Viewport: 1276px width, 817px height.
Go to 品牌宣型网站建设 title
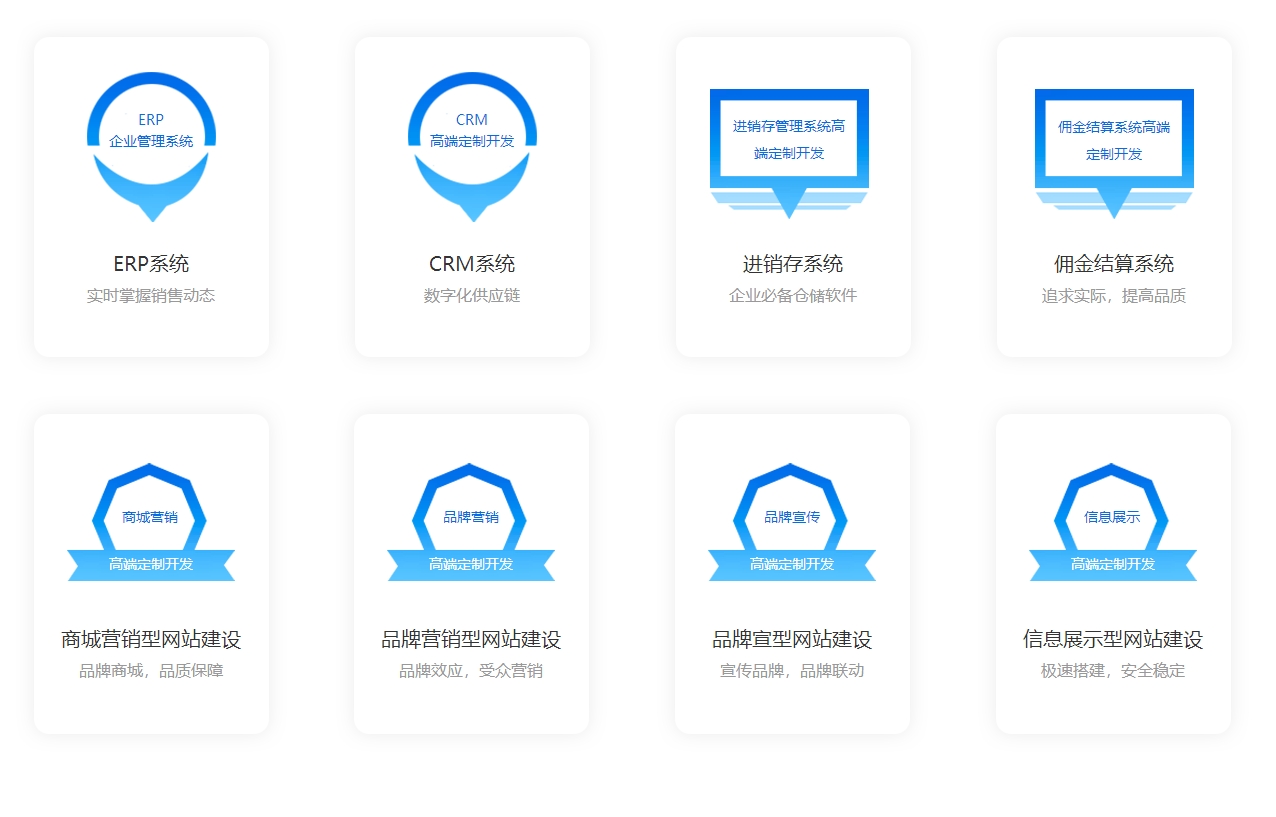point(792,640)
